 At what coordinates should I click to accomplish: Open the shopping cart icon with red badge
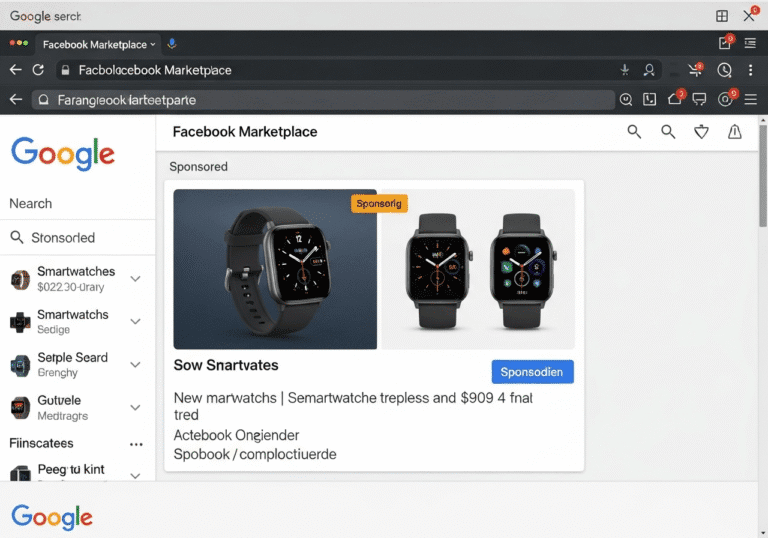(x=696, y=70)
